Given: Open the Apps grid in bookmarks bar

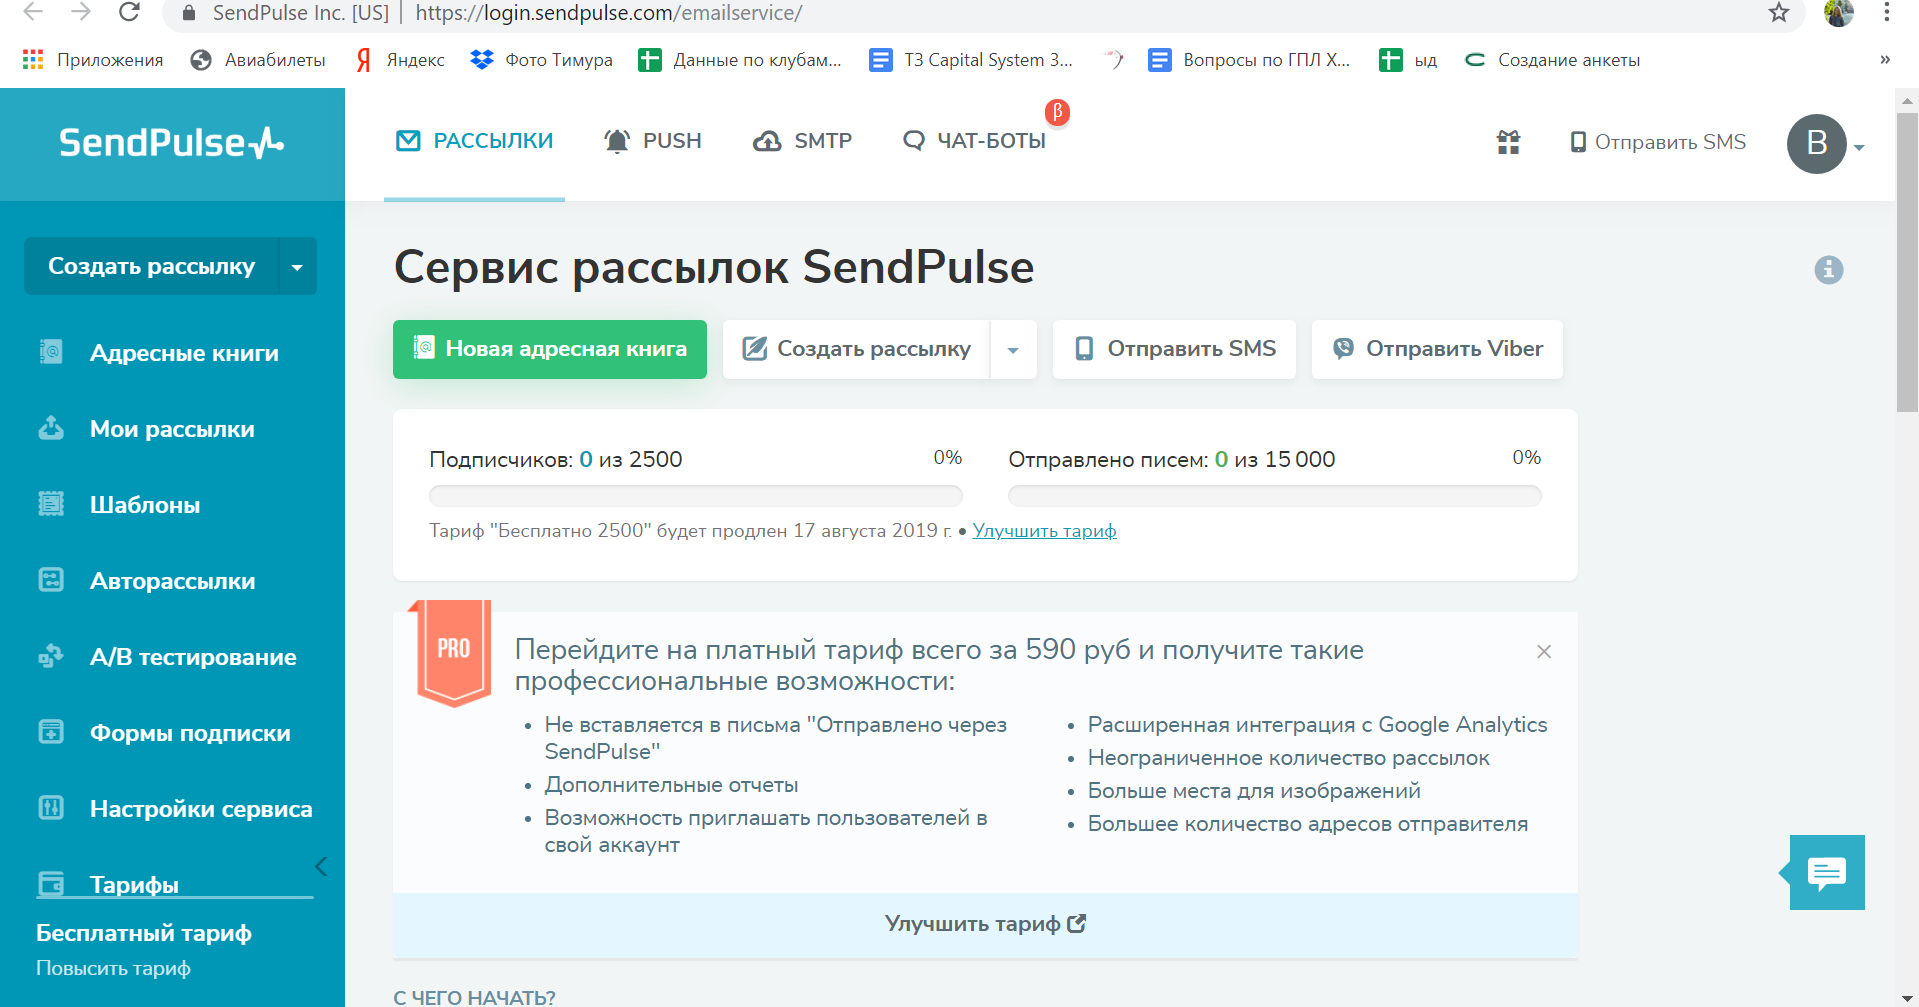Looking at the screenshot, I should click(x=33, y=60).
